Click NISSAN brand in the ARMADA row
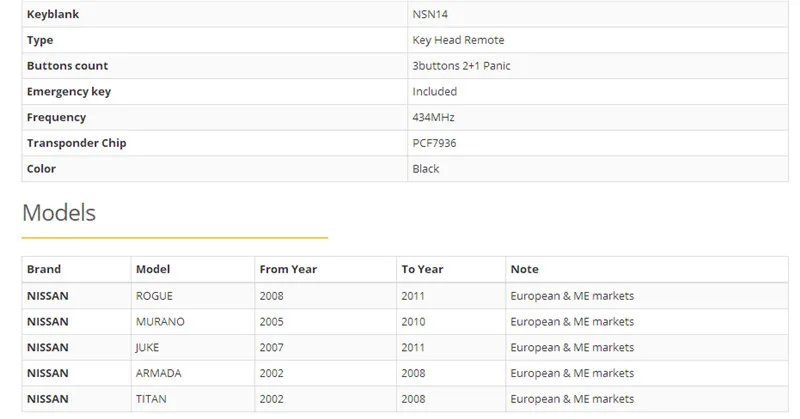This screenshot has width=800, height=419. click(x=47, y=374)
